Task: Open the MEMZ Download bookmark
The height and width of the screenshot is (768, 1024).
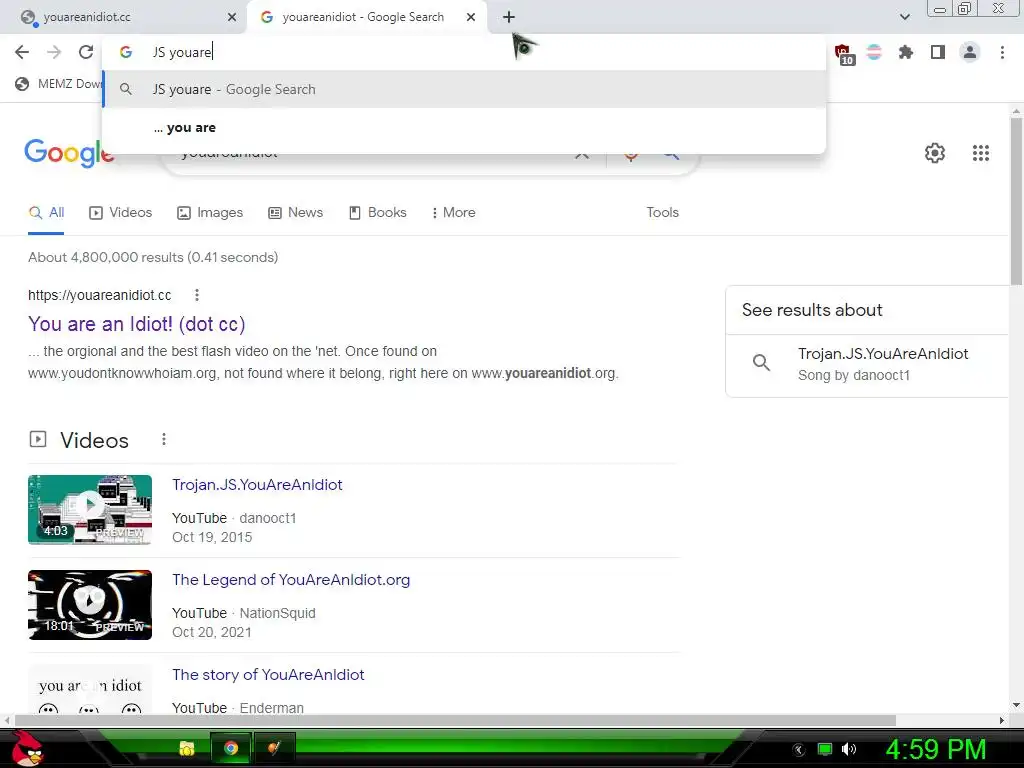Action: click(59, 84)
